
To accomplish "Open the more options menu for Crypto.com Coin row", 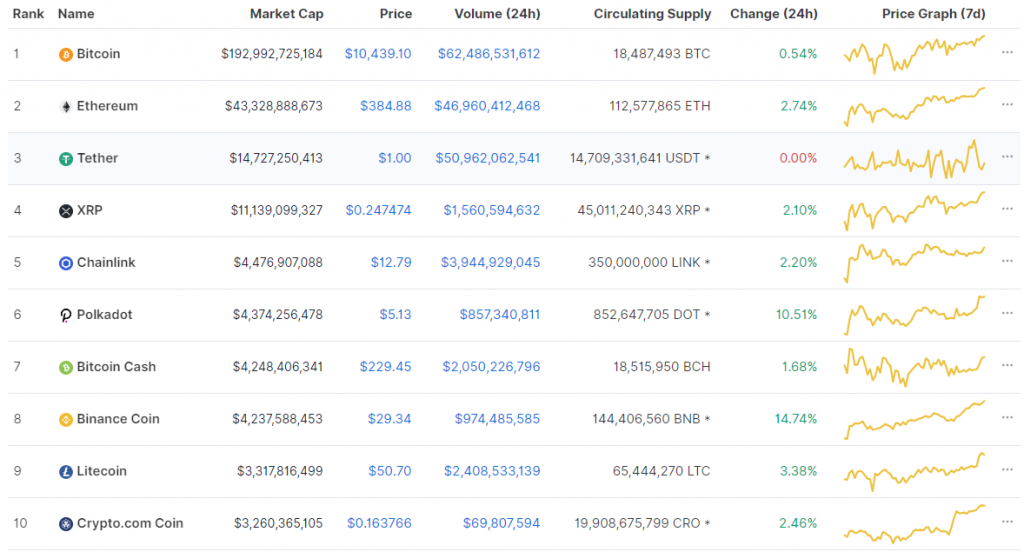I will point(1007,522).
